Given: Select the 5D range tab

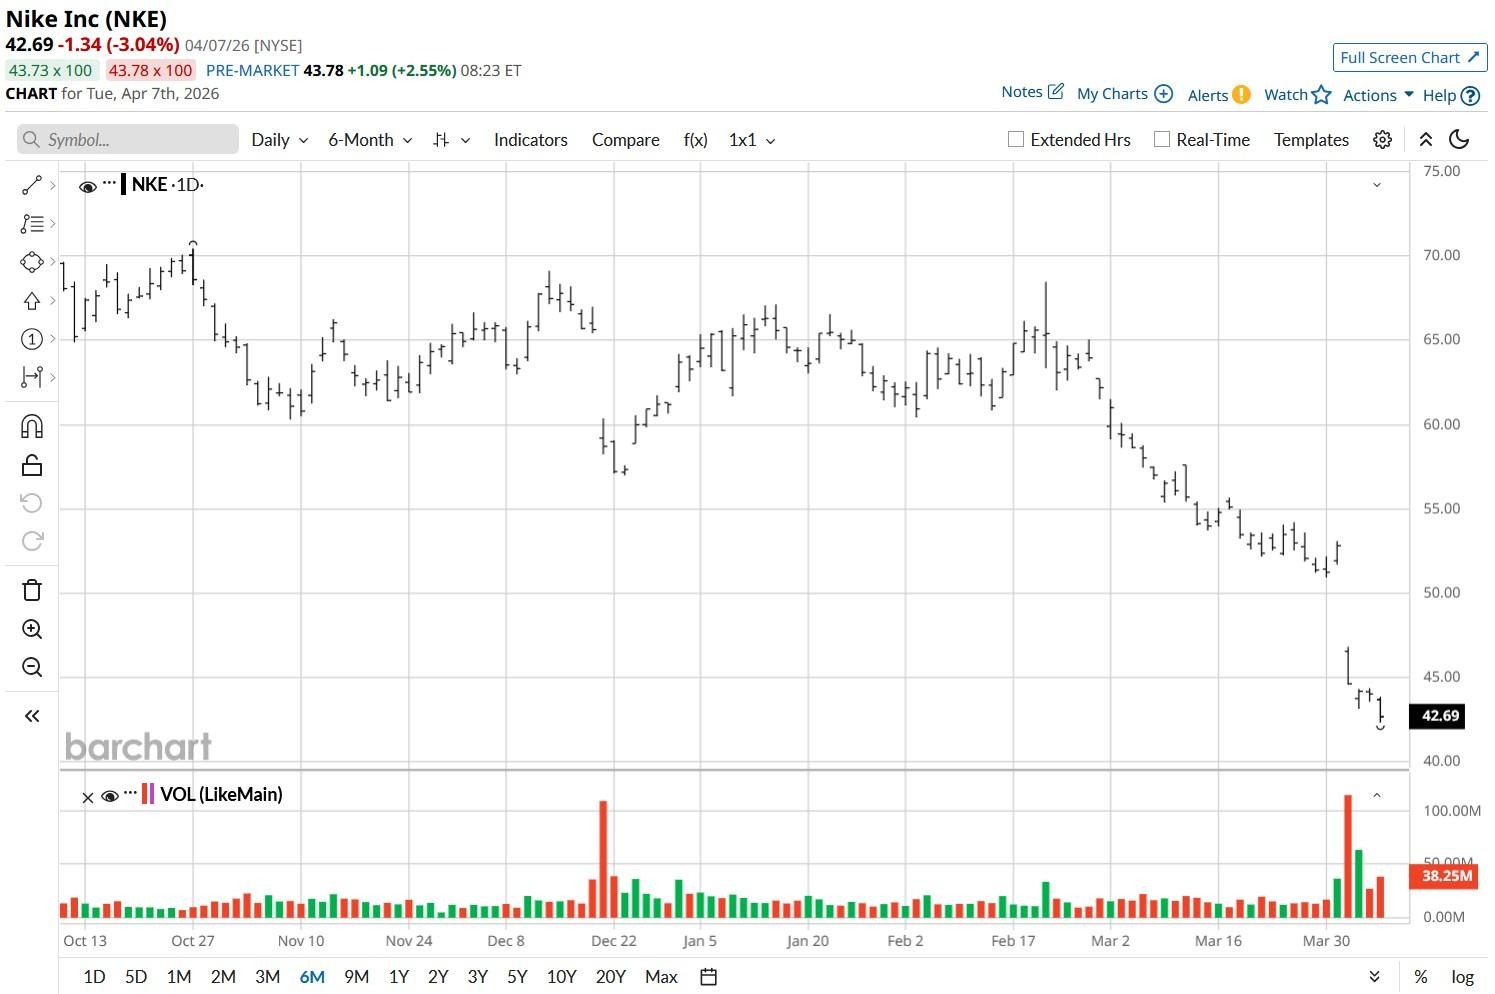Looking at the screenshot, I should (x=136, y=977).
